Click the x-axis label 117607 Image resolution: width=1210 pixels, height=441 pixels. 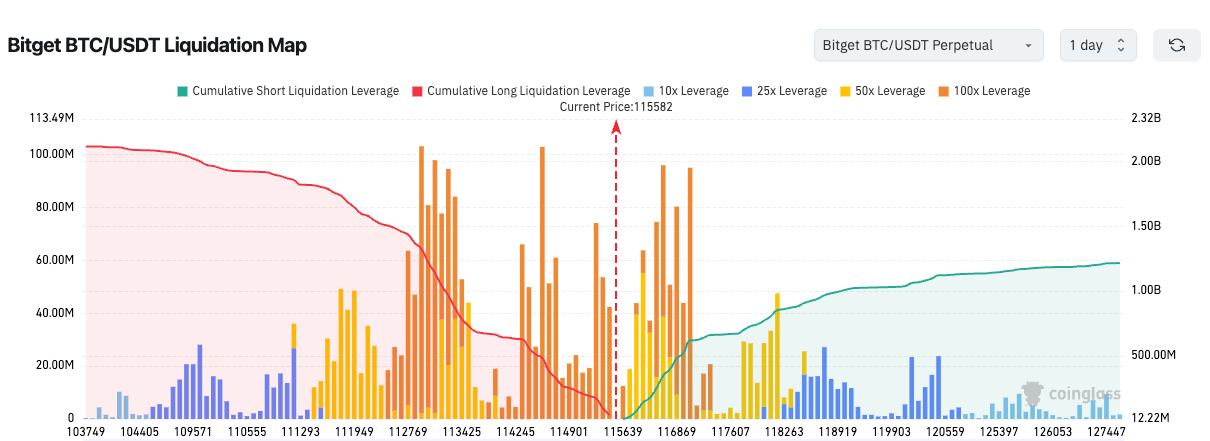tap(730, 431)
